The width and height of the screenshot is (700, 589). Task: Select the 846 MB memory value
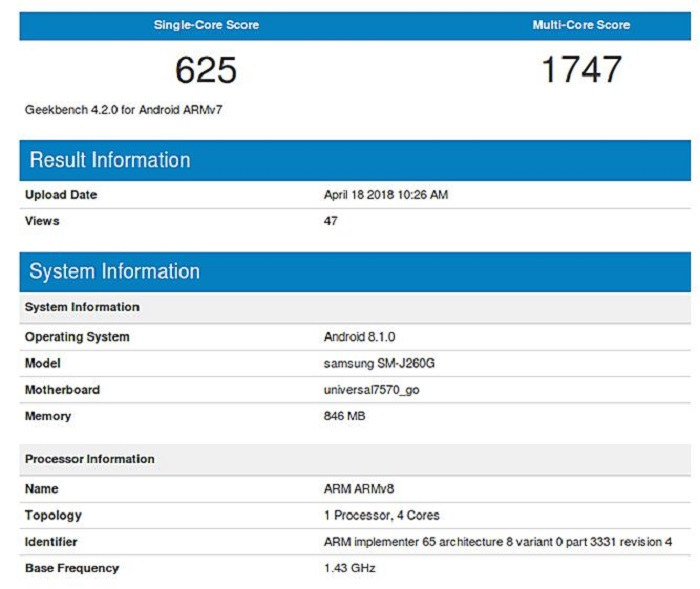pos(345,416)
